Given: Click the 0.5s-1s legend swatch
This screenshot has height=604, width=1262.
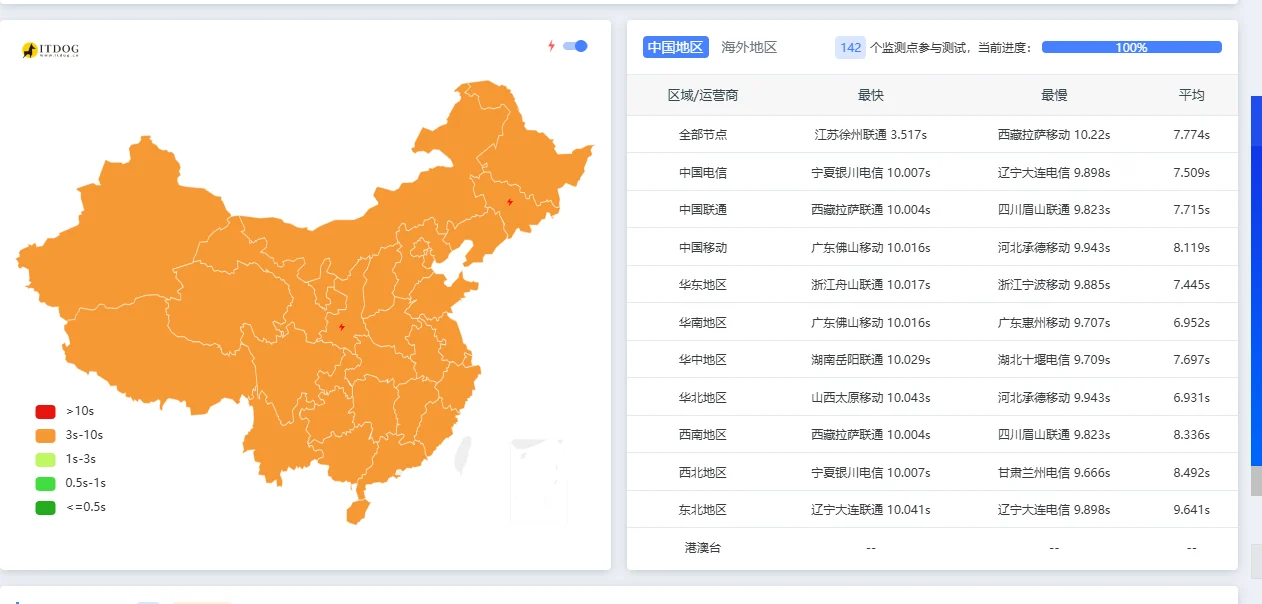Looking at the screenshot, I should coord(45,483).
